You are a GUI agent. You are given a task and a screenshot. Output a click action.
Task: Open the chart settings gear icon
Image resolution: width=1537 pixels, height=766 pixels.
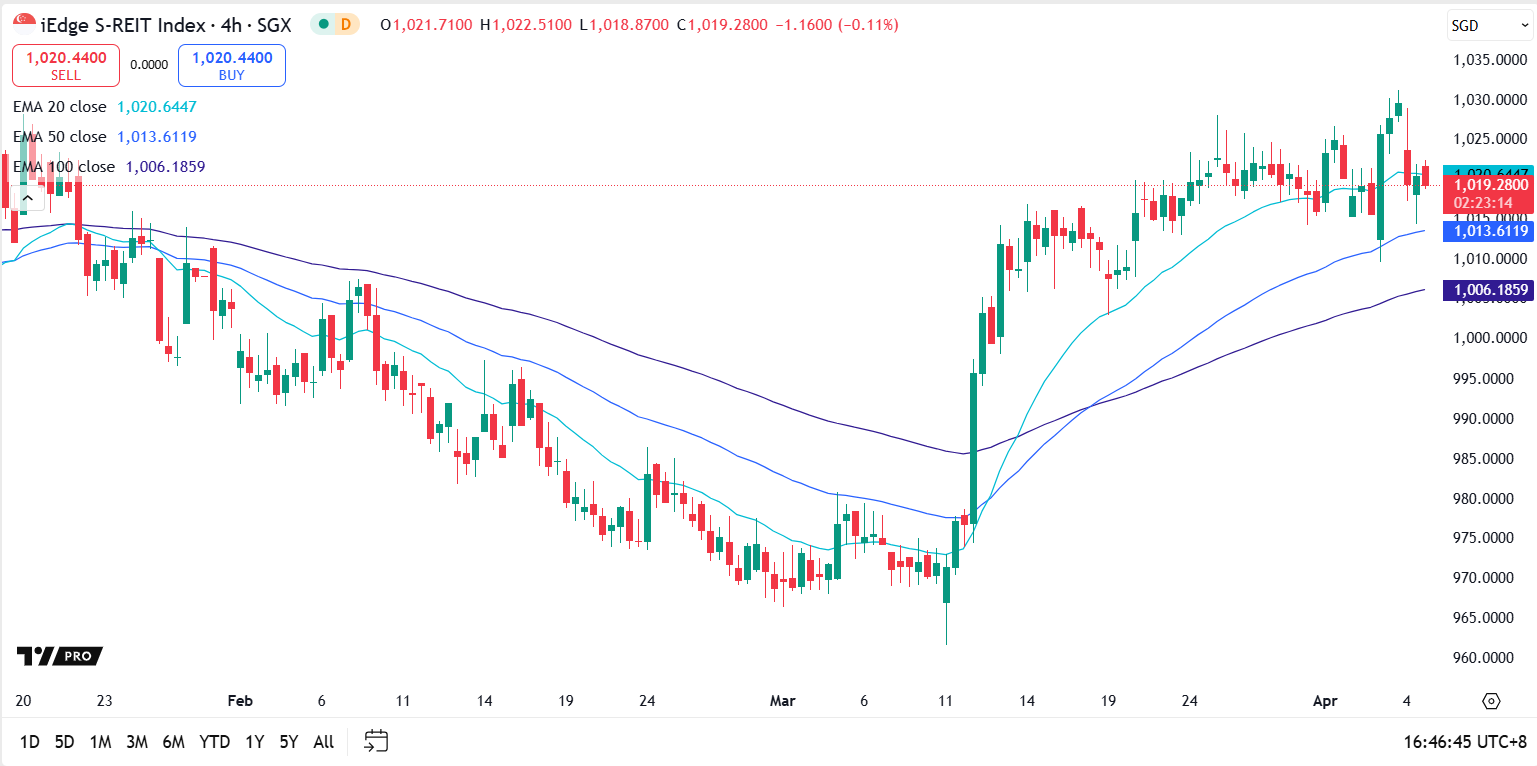click(x=1492, y=701)
